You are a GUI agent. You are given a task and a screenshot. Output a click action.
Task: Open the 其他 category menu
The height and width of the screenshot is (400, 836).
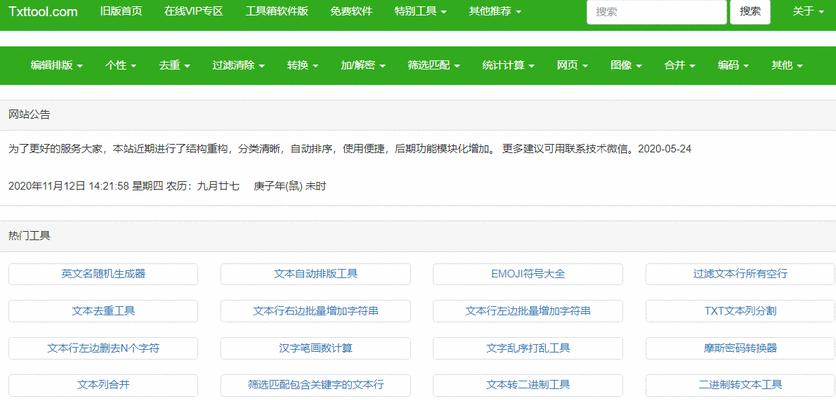pos(787,66)
